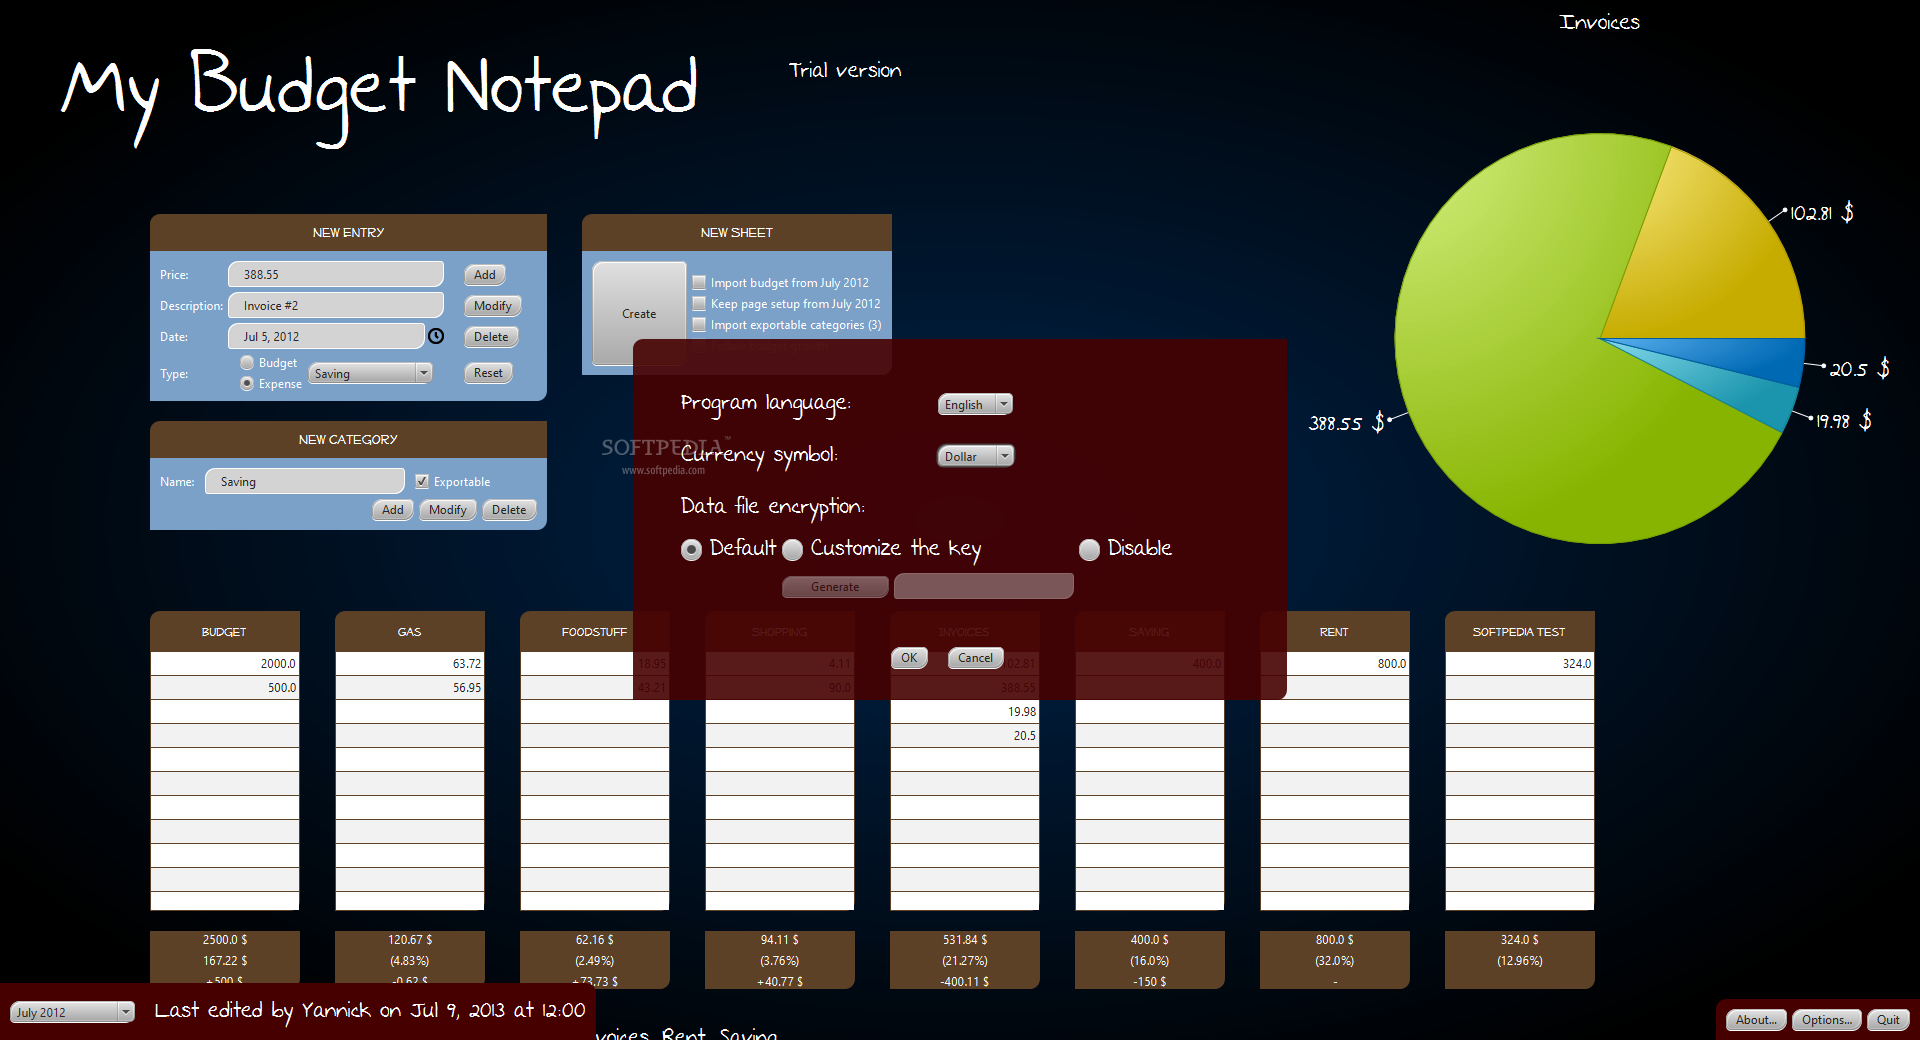Click the category Name field

pyautogui.click(x=305, y=481)
